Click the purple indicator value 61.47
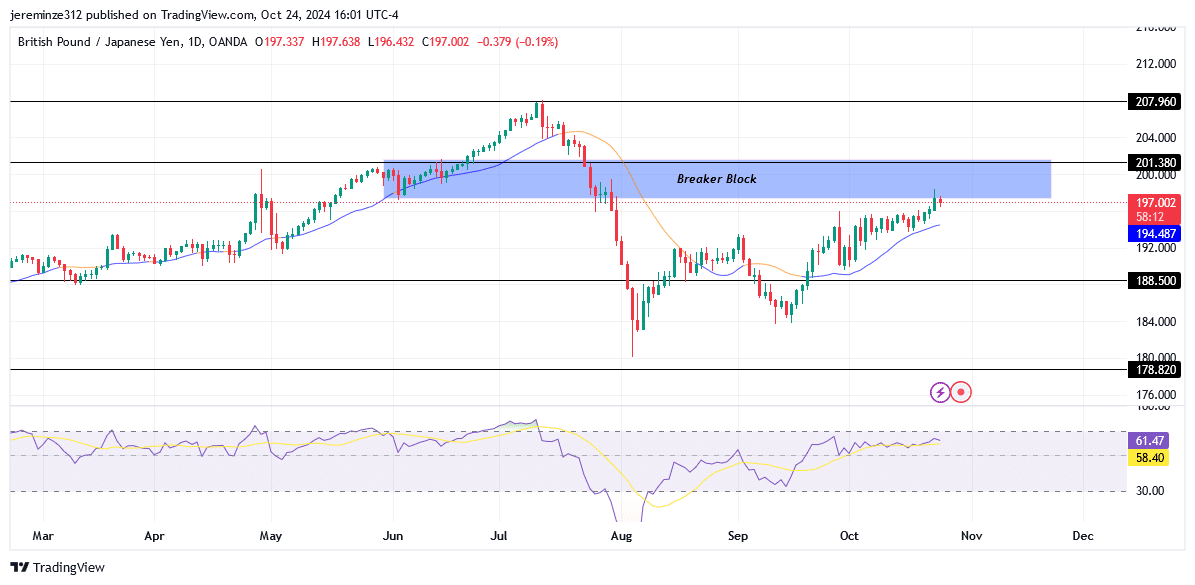1195x585 pixels. [x=1148, y=438]
